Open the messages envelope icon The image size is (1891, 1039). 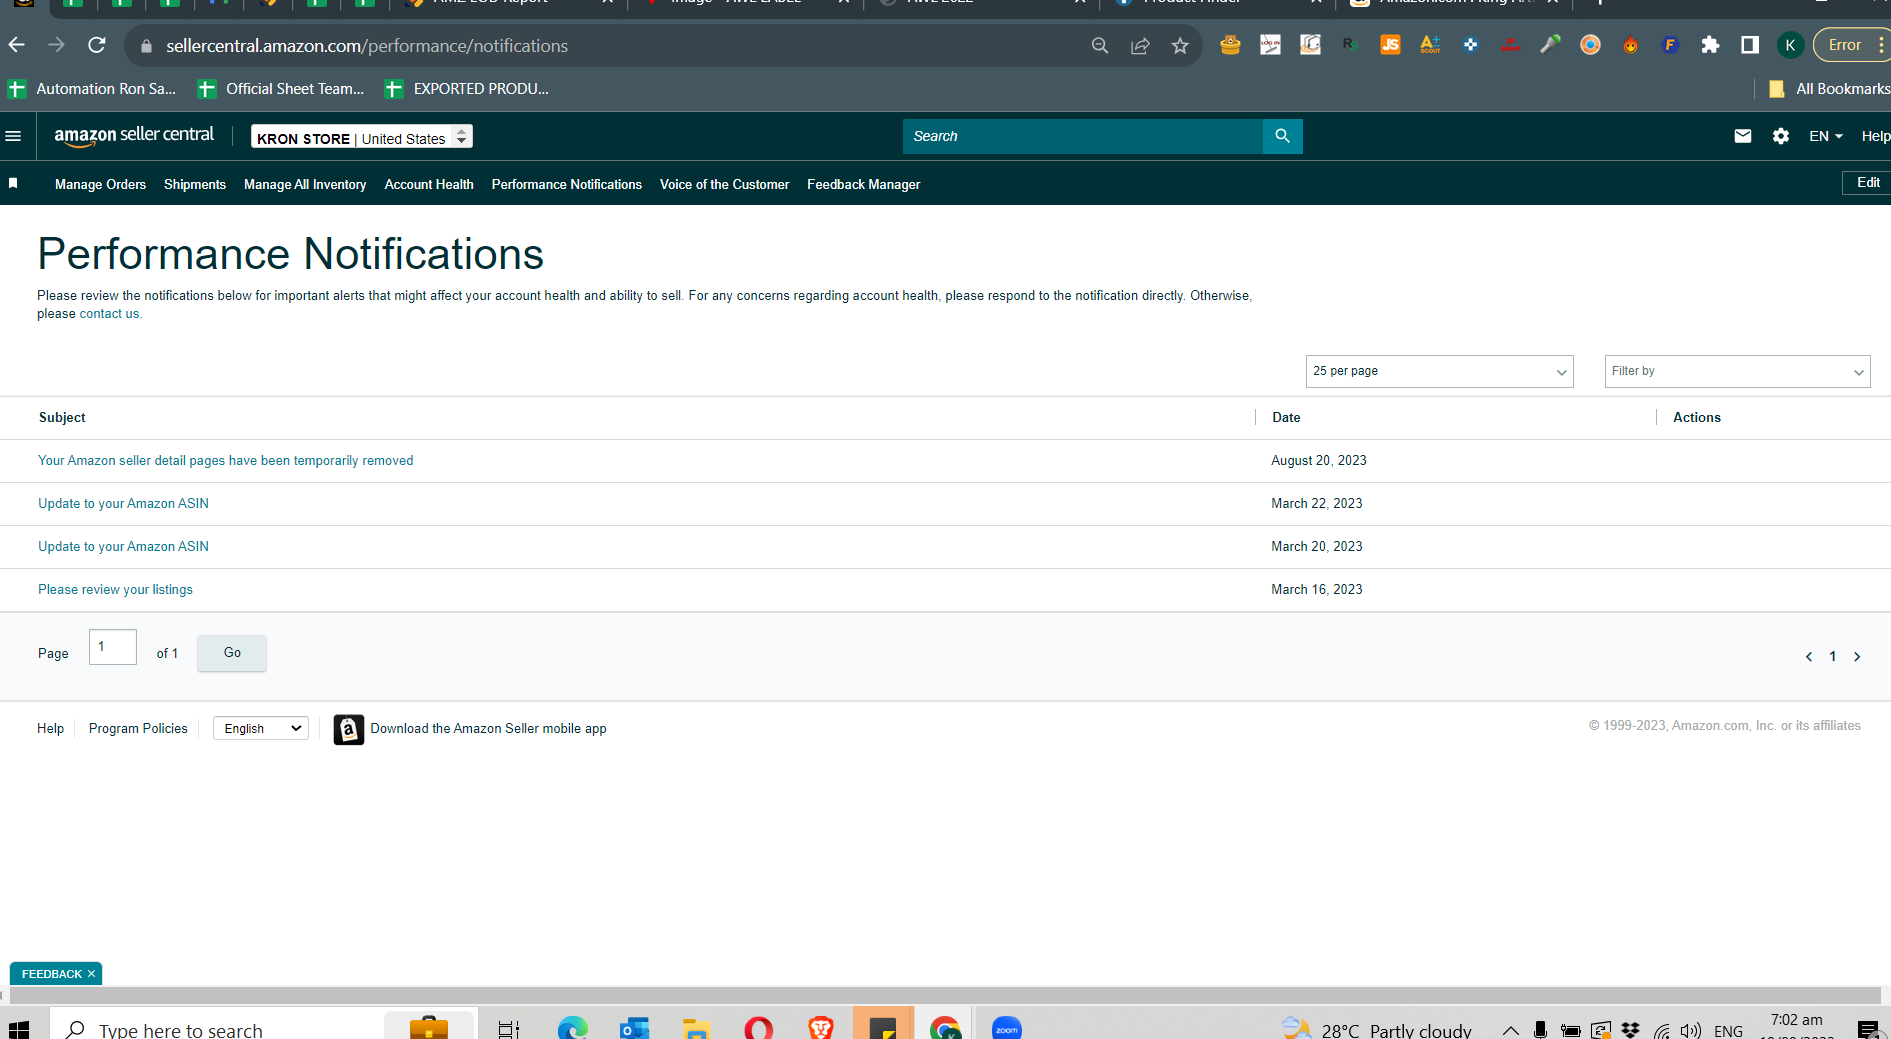pyautogui.click(x=1743, y=136)
